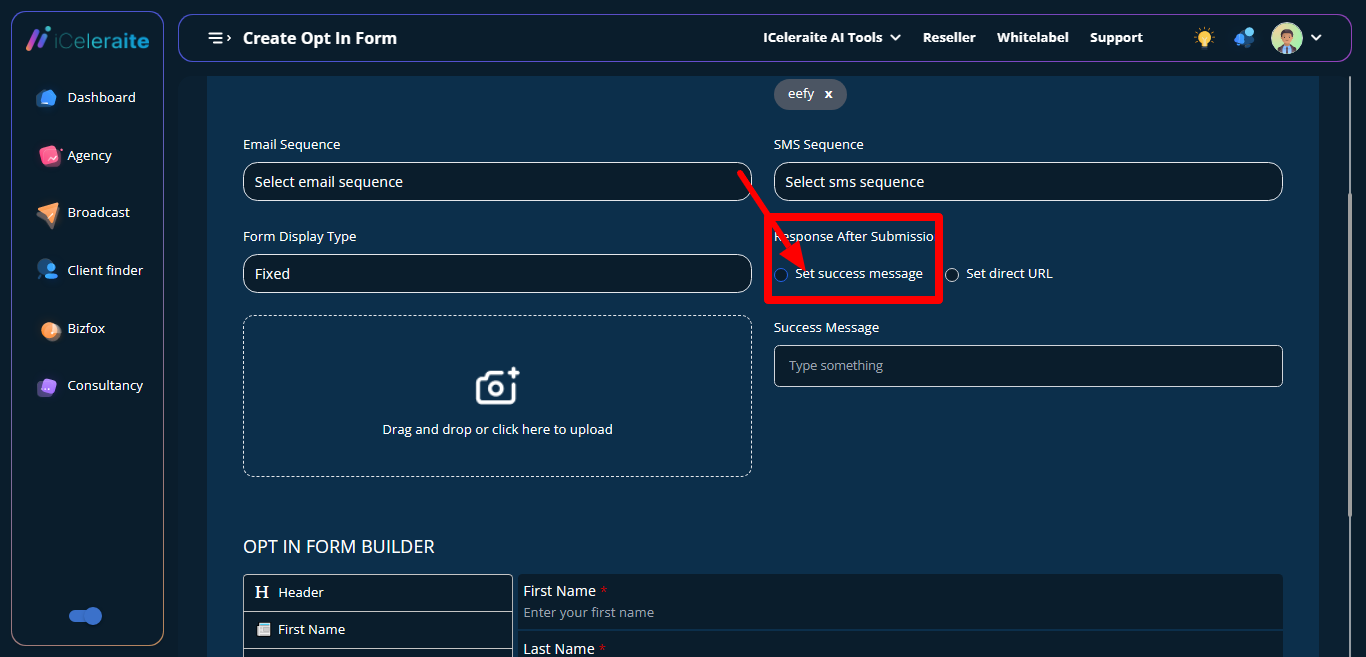
Task: Select the Set success message radio
Action: tap(781, 275)
